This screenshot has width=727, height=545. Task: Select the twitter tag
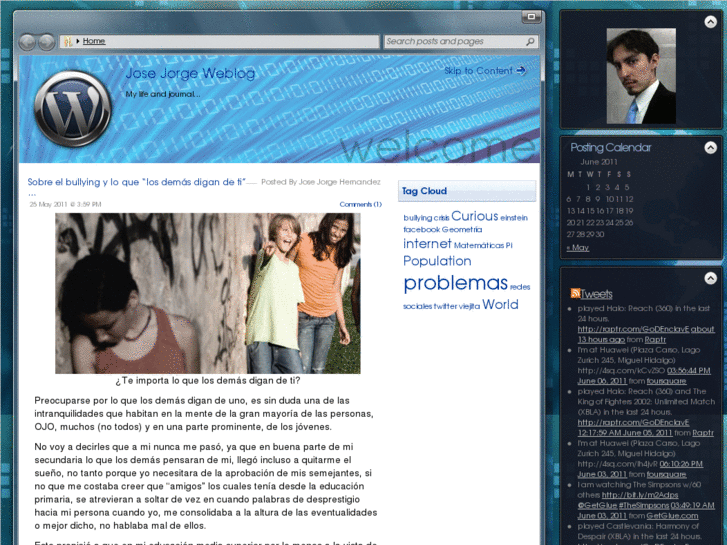pos(445,306)
